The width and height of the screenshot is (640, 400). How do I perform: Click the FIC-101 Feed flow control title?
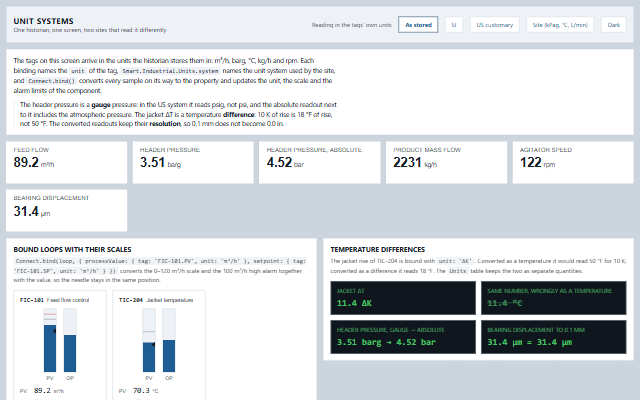pos(54,300)
